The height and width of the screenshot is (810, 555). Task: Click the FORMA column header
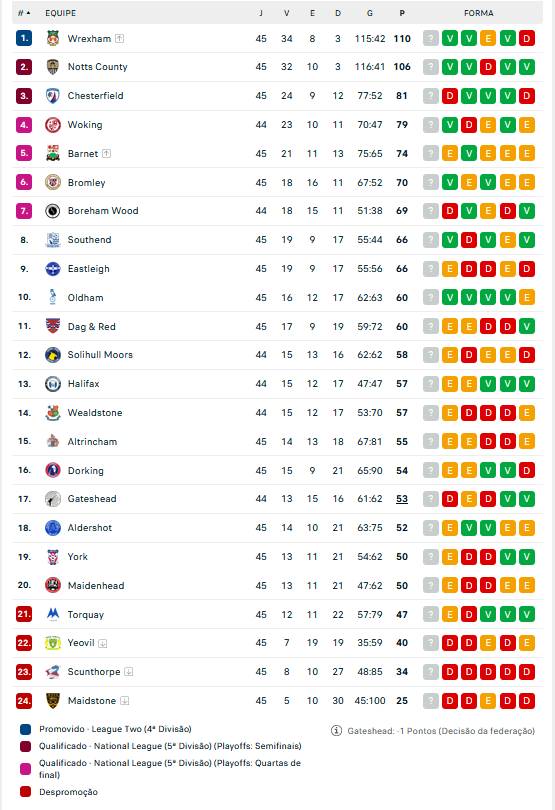coord(479,13)
